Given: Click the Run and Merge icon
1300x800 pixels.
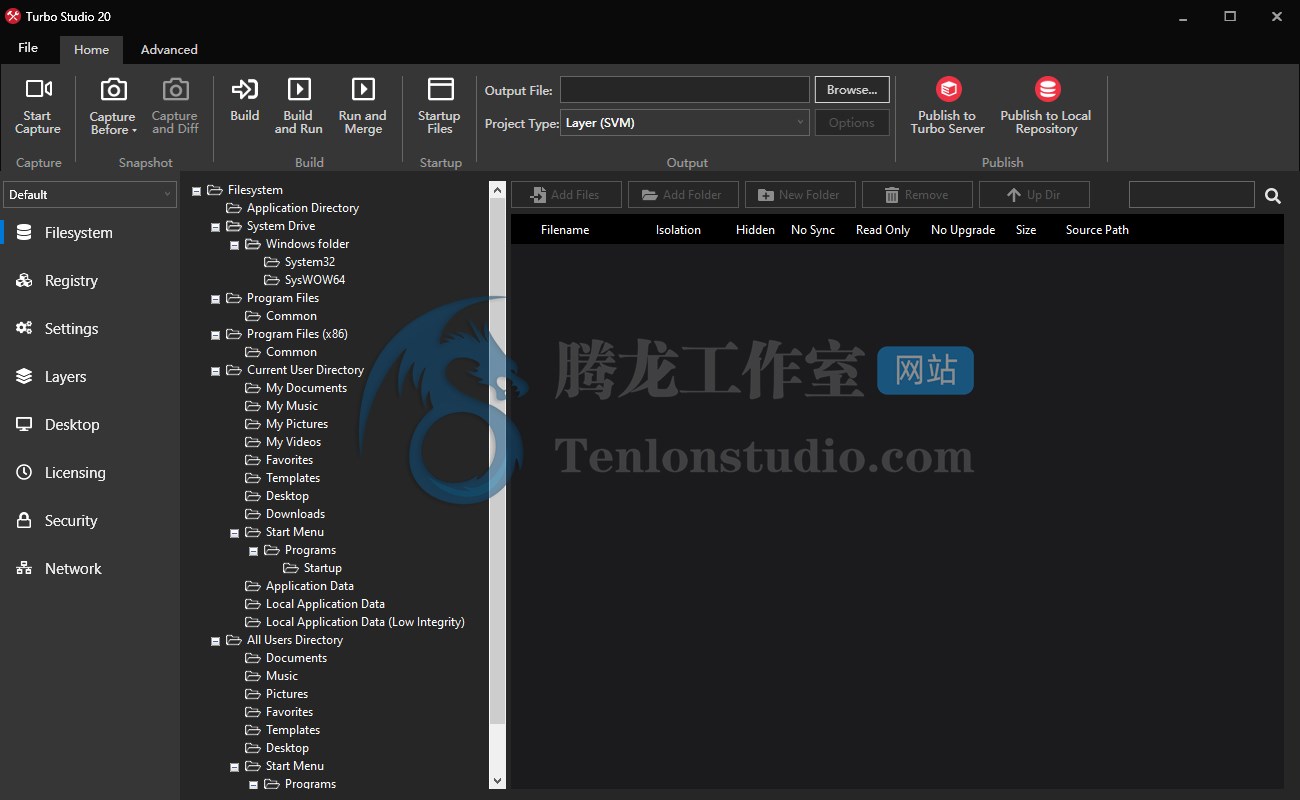Looking at the screenshot, I should click(363, 89).
